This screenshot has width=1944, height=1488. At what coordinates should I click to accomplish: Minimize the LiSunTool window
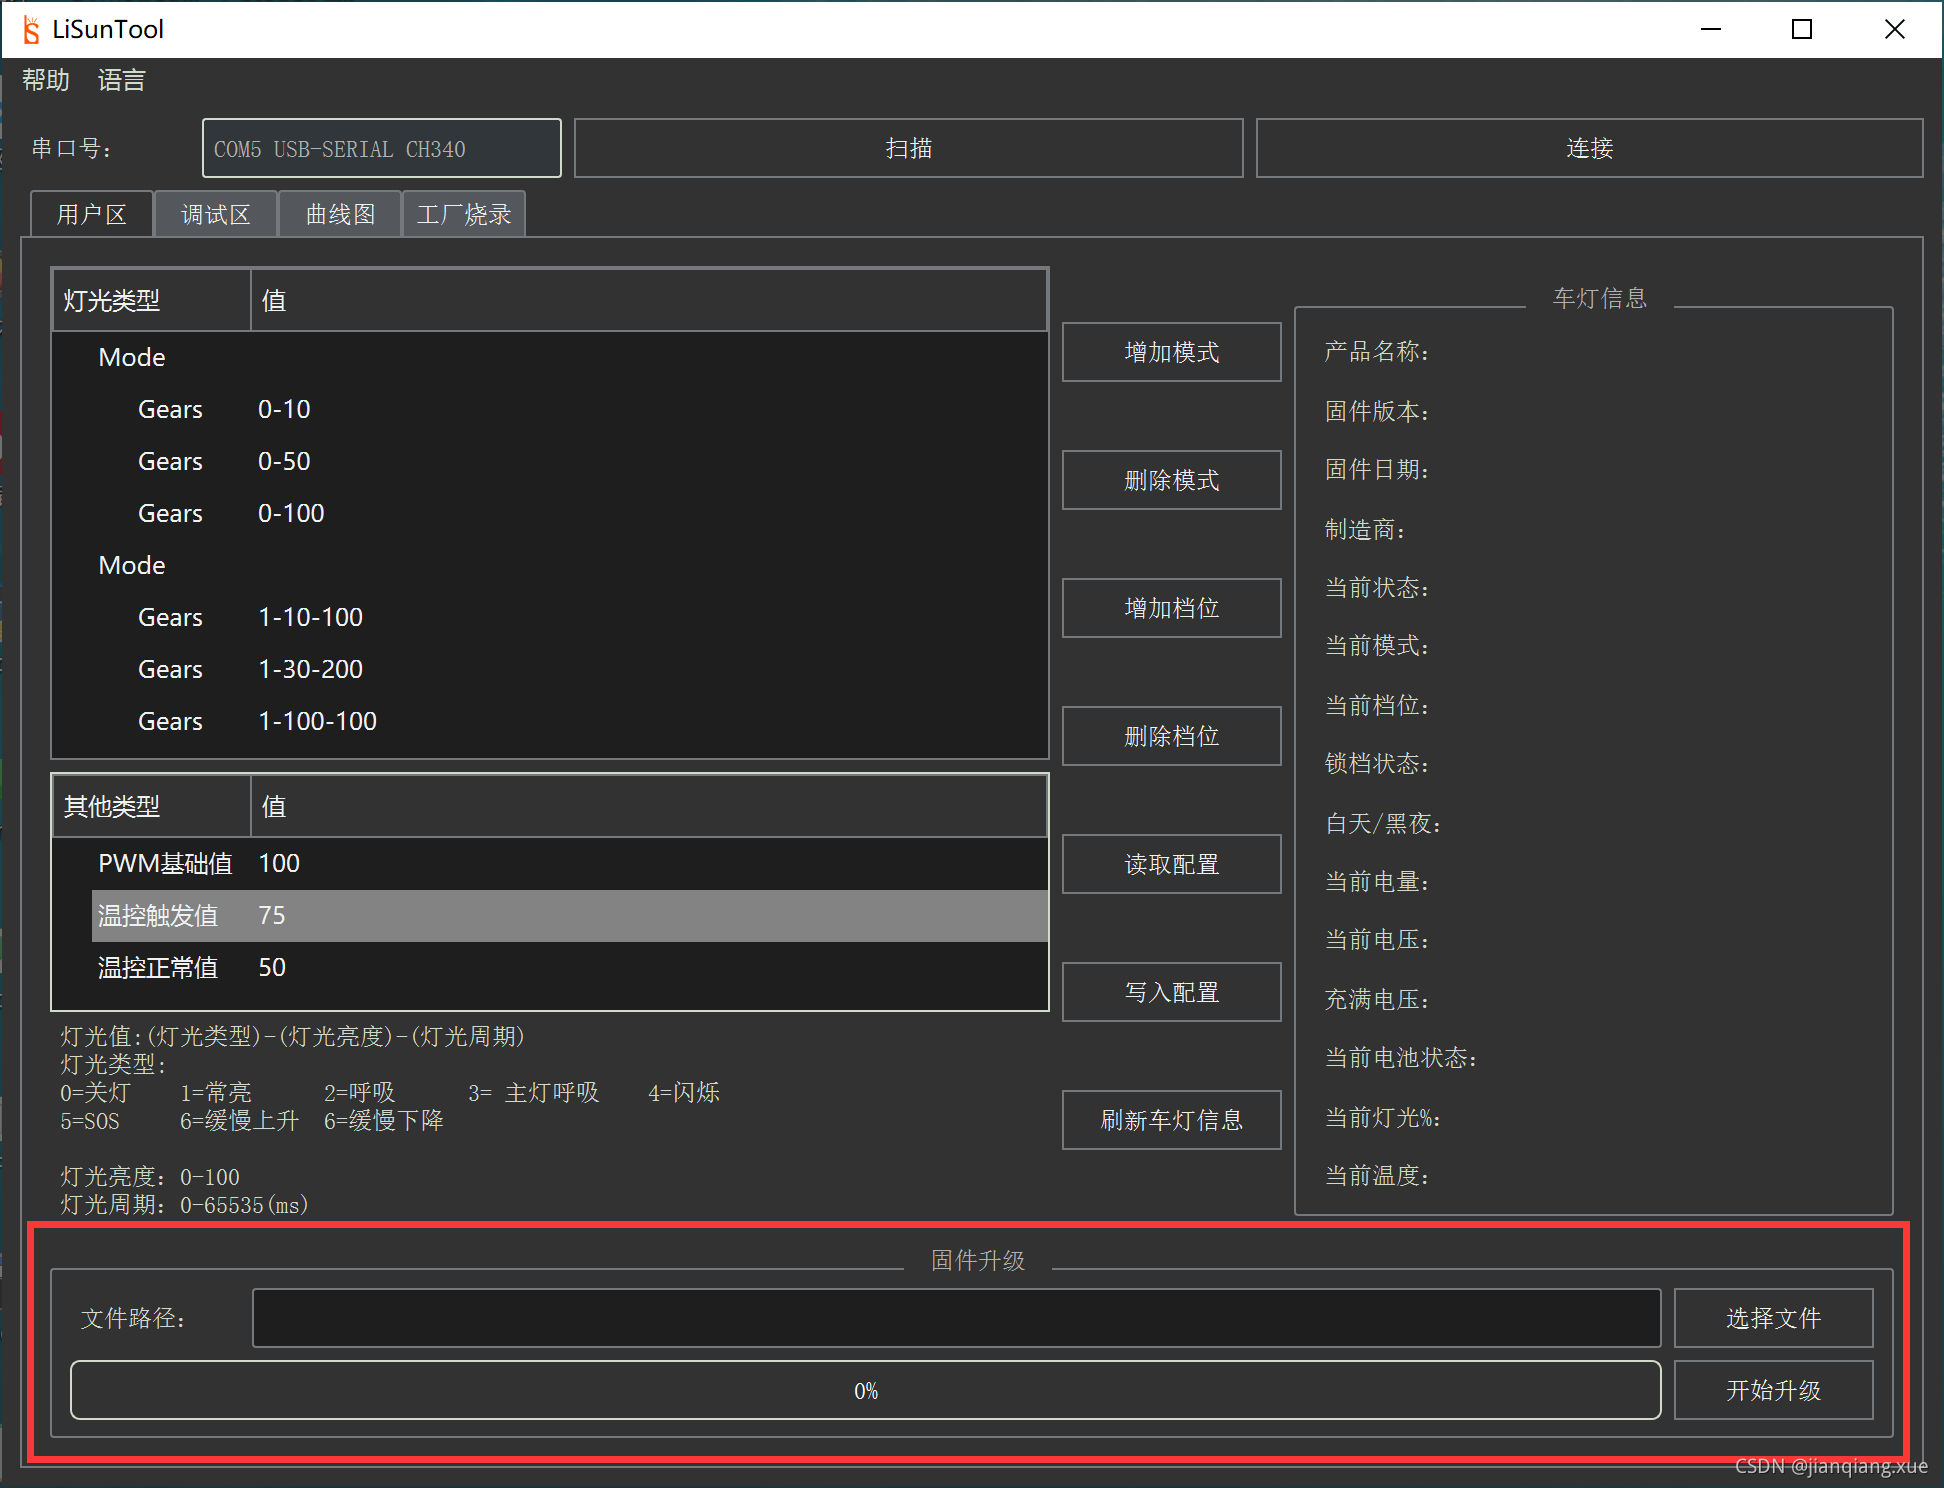point(1711,29)
